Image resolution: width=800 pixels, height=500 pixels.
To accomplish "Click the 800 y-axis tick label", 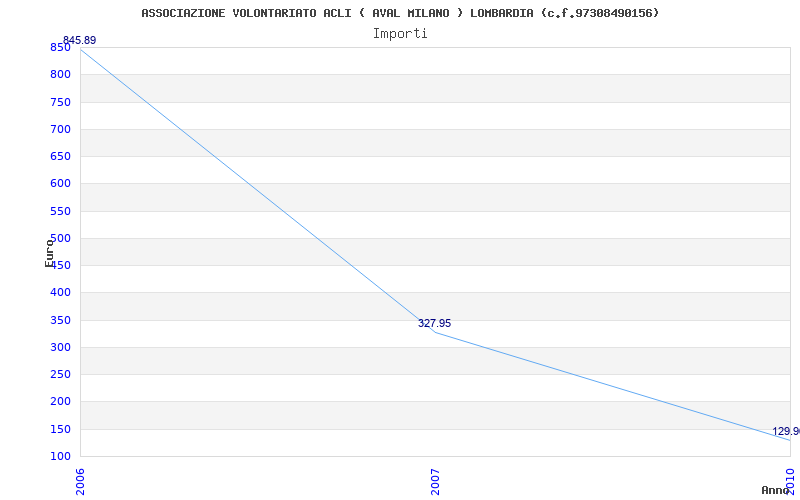I will click(x=60, y=74).
